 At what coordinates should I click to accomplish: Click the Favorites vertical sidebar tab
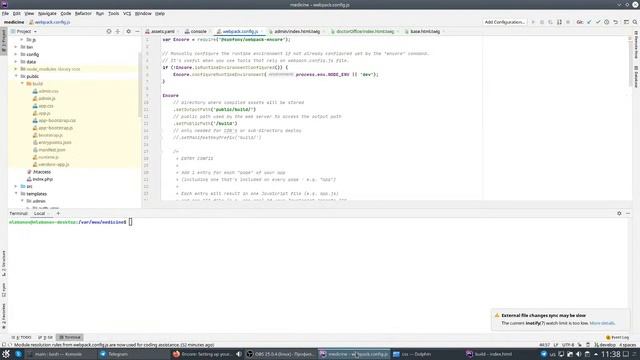(x=4, y=316)
